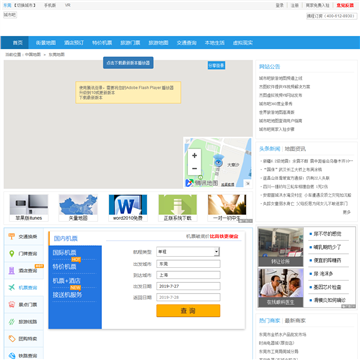
Task: Open the 手机版 link in top bar
Action: point(50,5)
